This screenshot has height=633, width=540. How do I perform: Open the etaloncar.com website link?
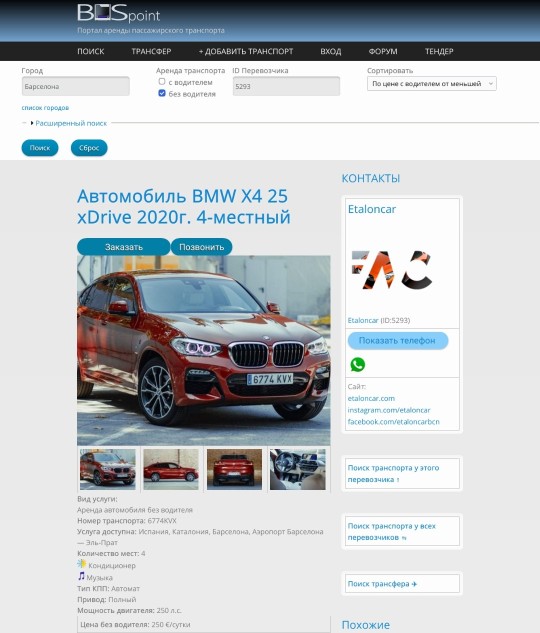371,398
